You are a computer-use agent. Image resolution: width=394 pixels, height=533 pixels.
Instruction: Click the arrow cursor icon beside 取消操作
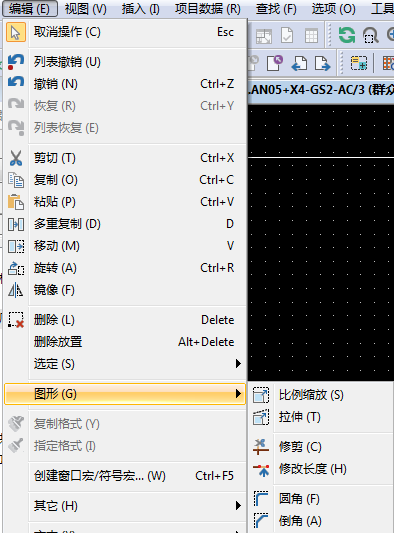tap(16, 33)
